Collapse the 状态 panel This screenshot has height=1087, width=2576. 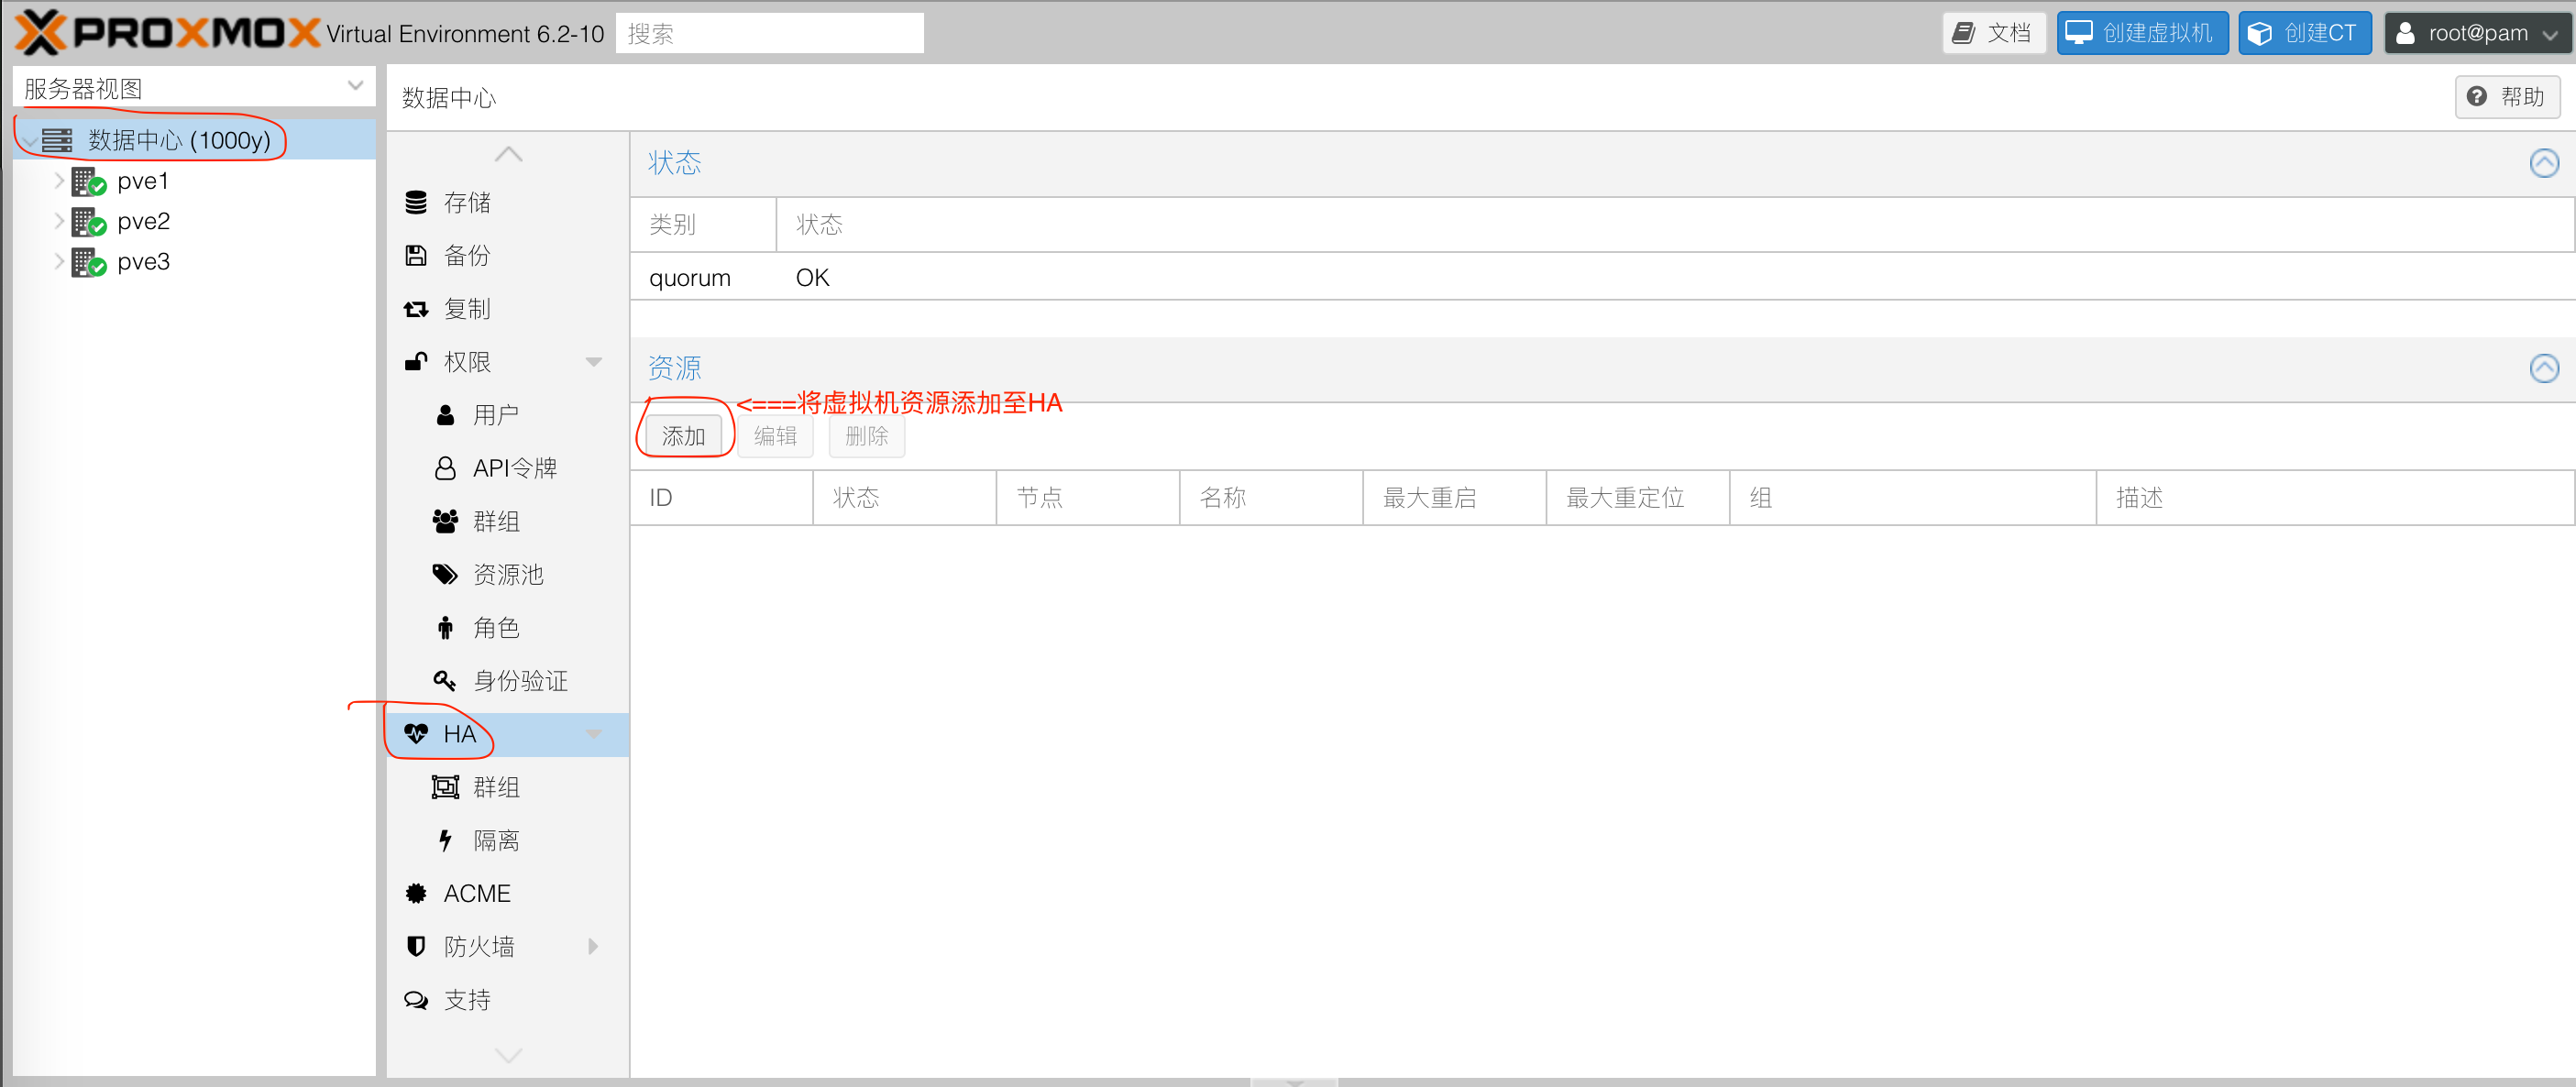pos(2544,163)
